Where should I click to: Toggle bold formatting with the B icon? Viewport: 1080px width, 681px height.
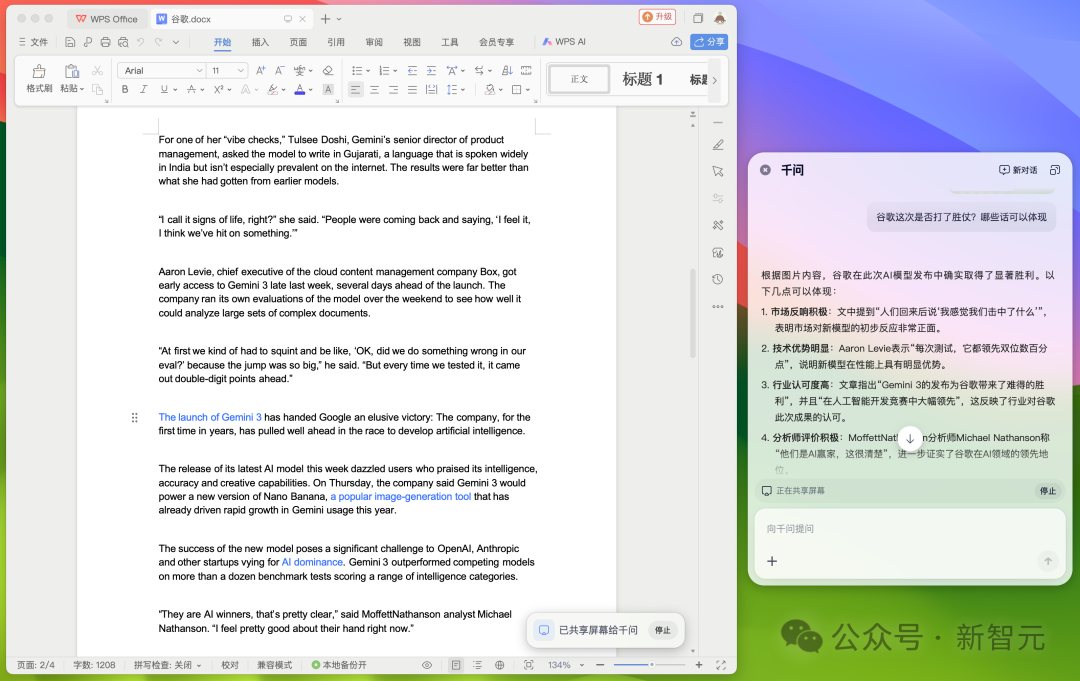(x=124, y=90)
